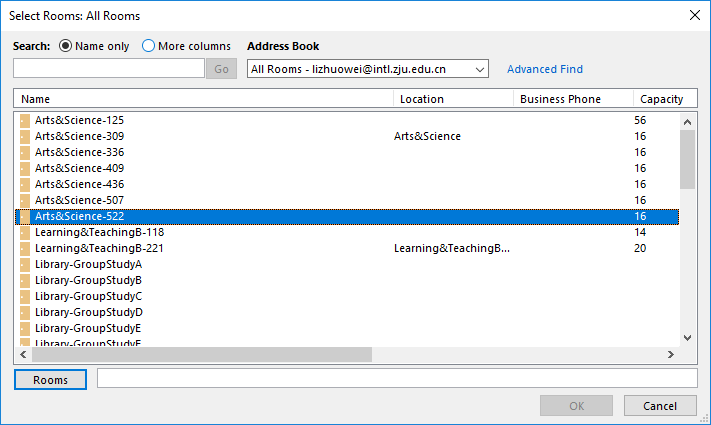Select the More columns search option

(149, 46)
